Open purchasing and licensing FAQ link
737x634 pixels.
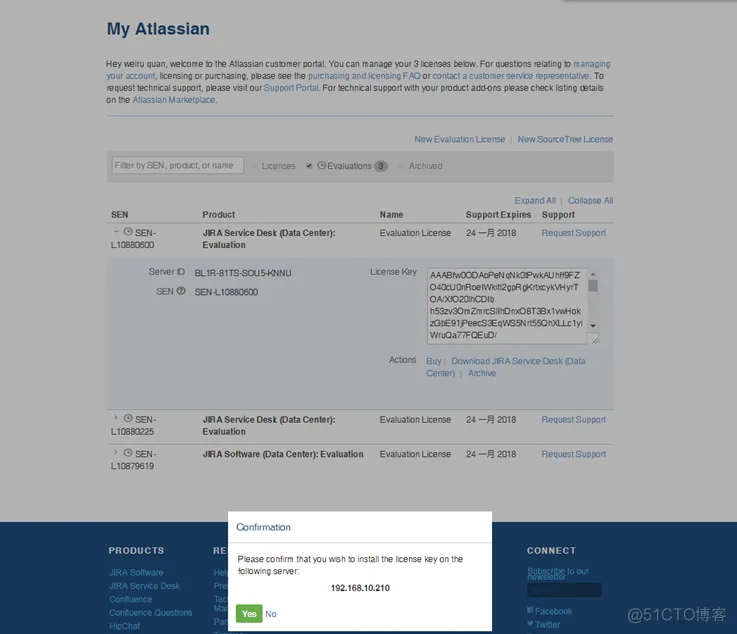click(364, 76)
